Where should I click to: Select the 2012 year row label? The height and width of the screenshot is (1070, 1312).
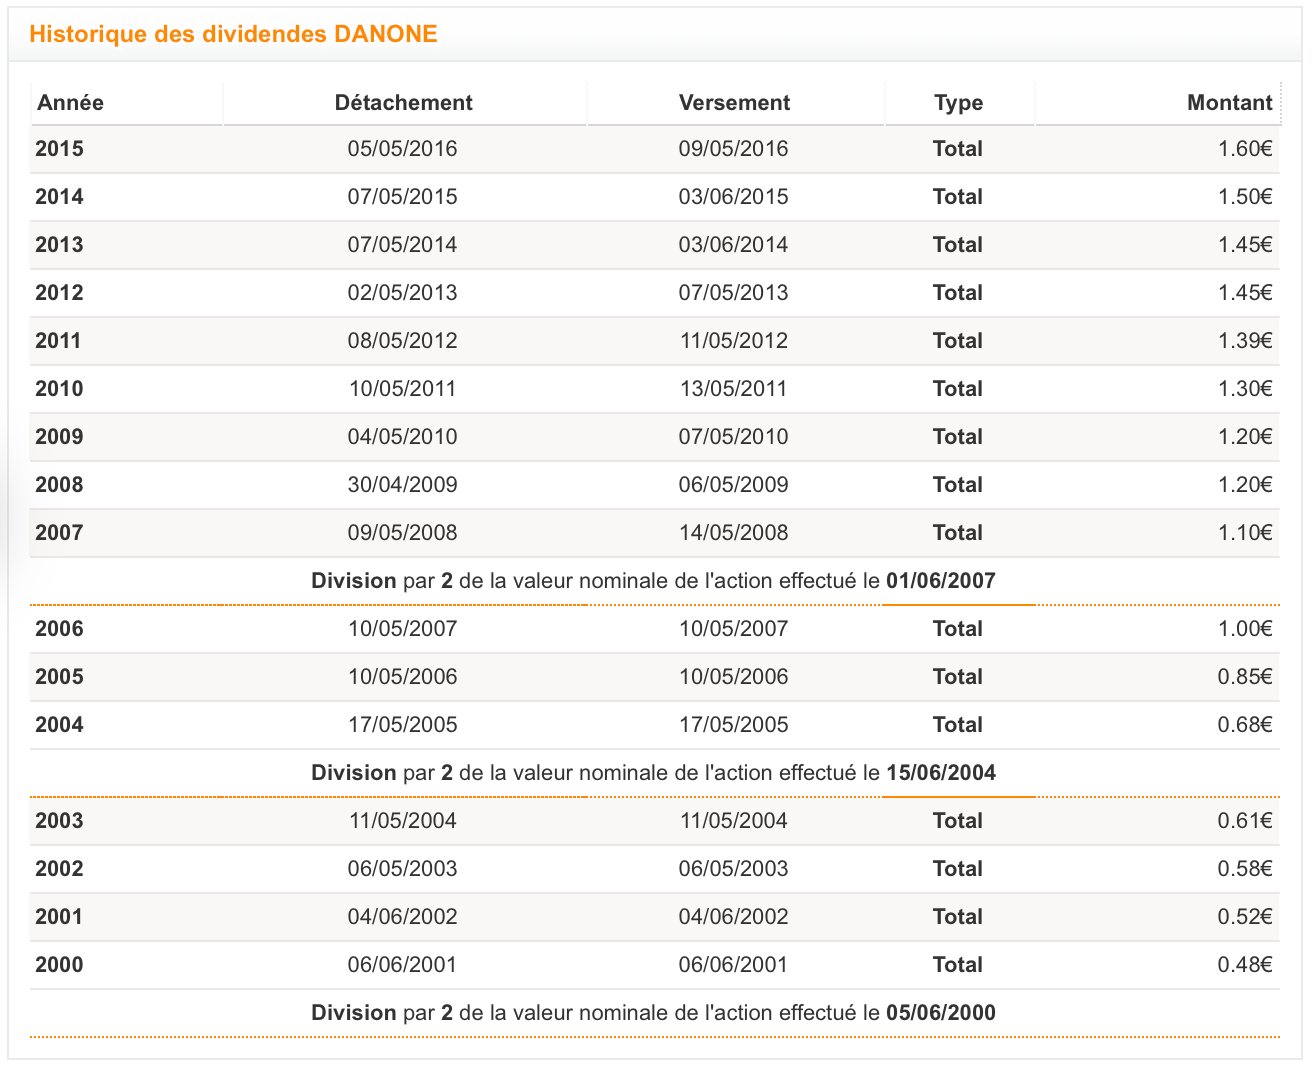(59, 293)
